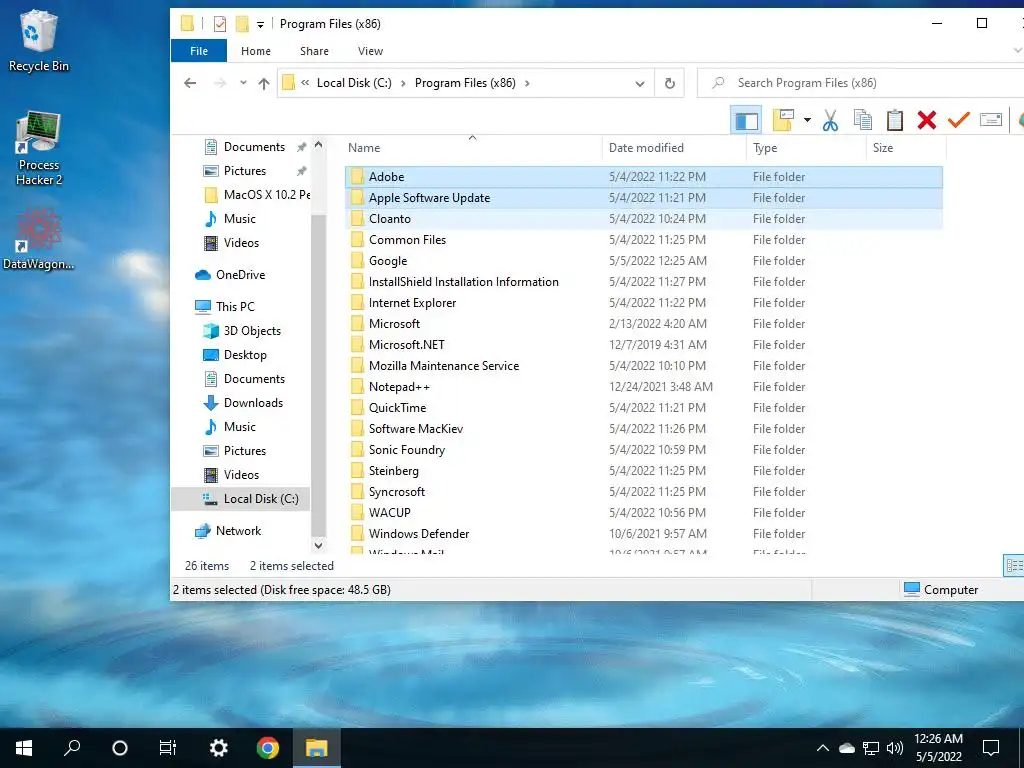Expand the folder options dropdown arrow

(x=807, y=120)
